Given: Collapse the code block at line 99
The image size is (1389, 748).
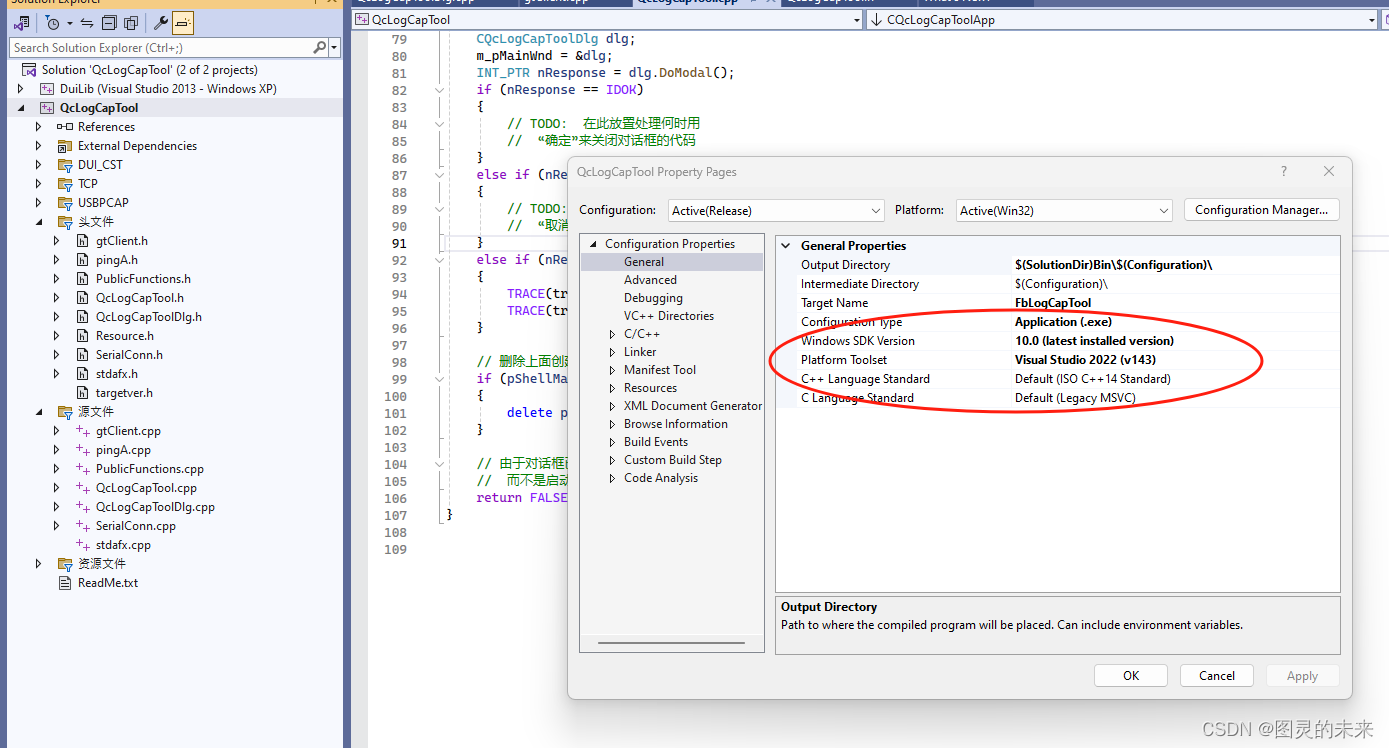Looking at the screenshot, I should click(440, 379).
